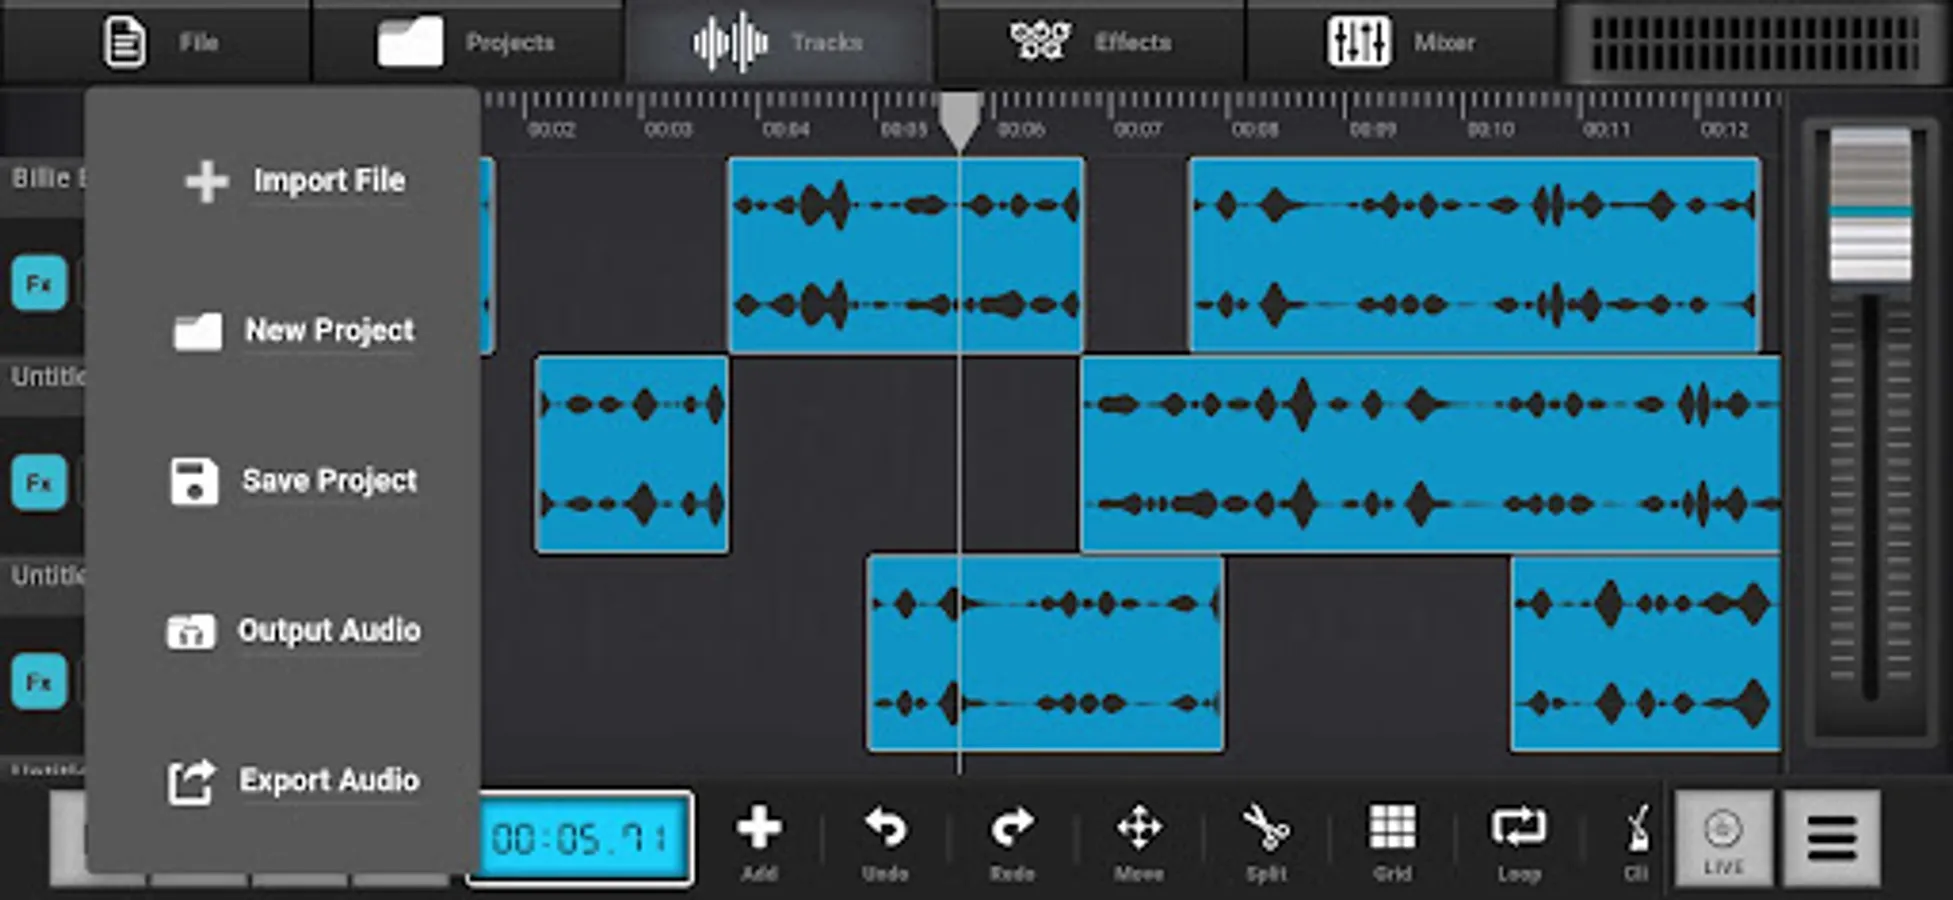This screenshot has height=900, width=1953.
Task: Select the Split tool
Action: coord(1265,838)
